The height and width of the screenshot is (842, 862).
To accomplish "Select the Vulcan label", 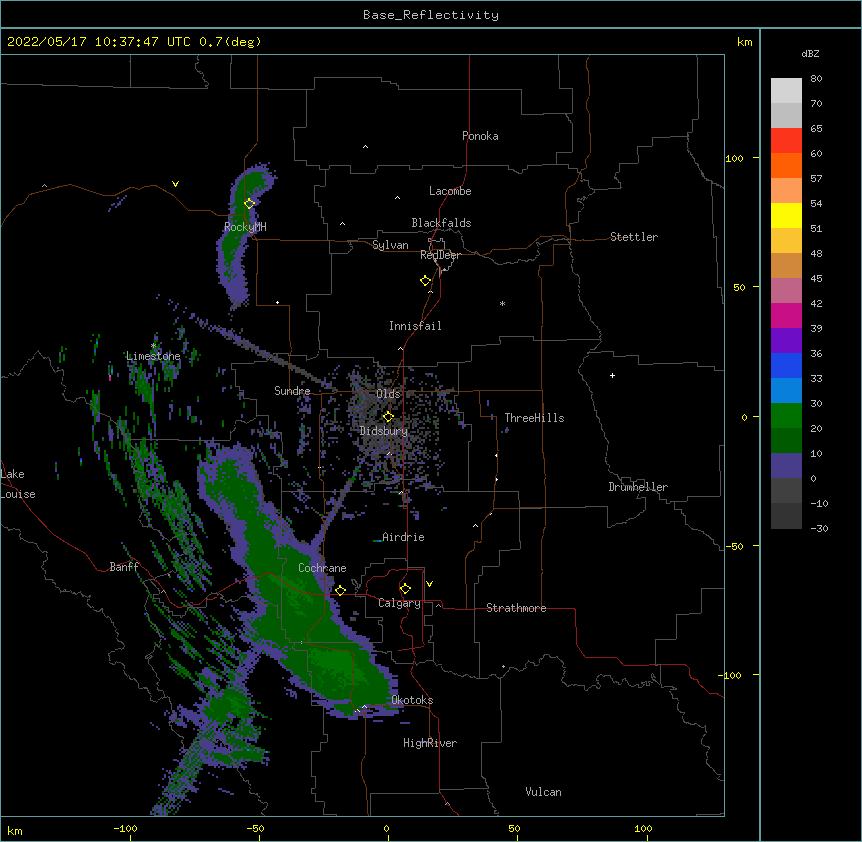I will (543, 792).
